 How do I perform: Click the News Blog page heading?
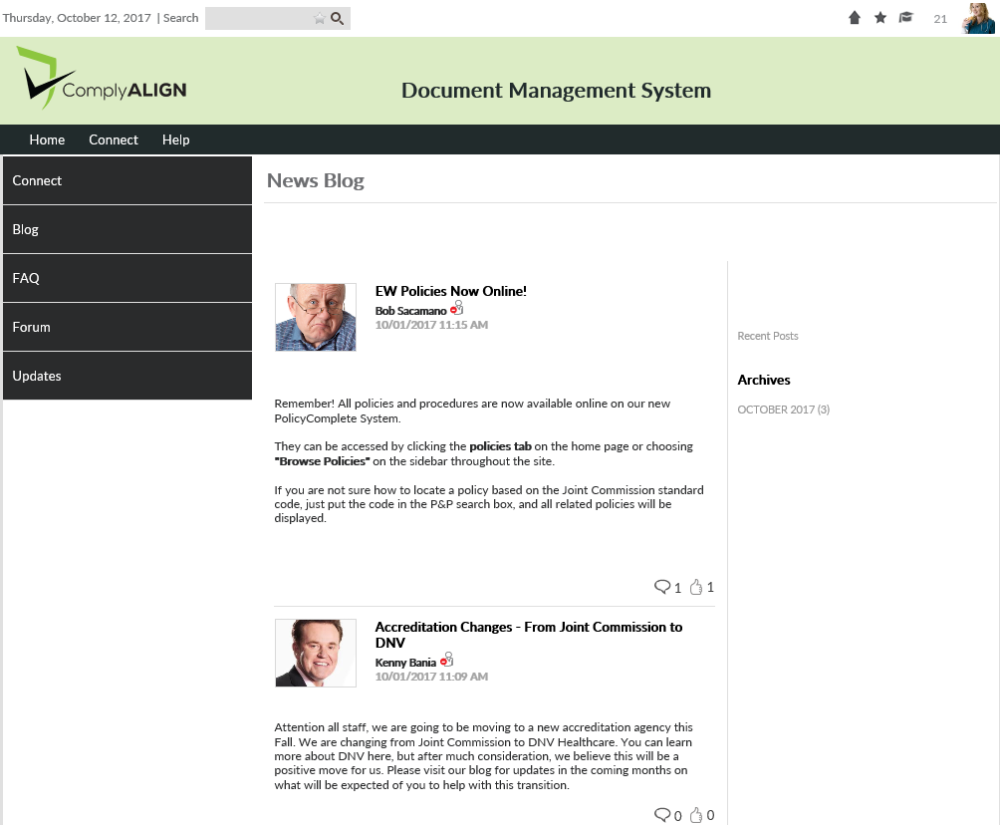[316, 181]
